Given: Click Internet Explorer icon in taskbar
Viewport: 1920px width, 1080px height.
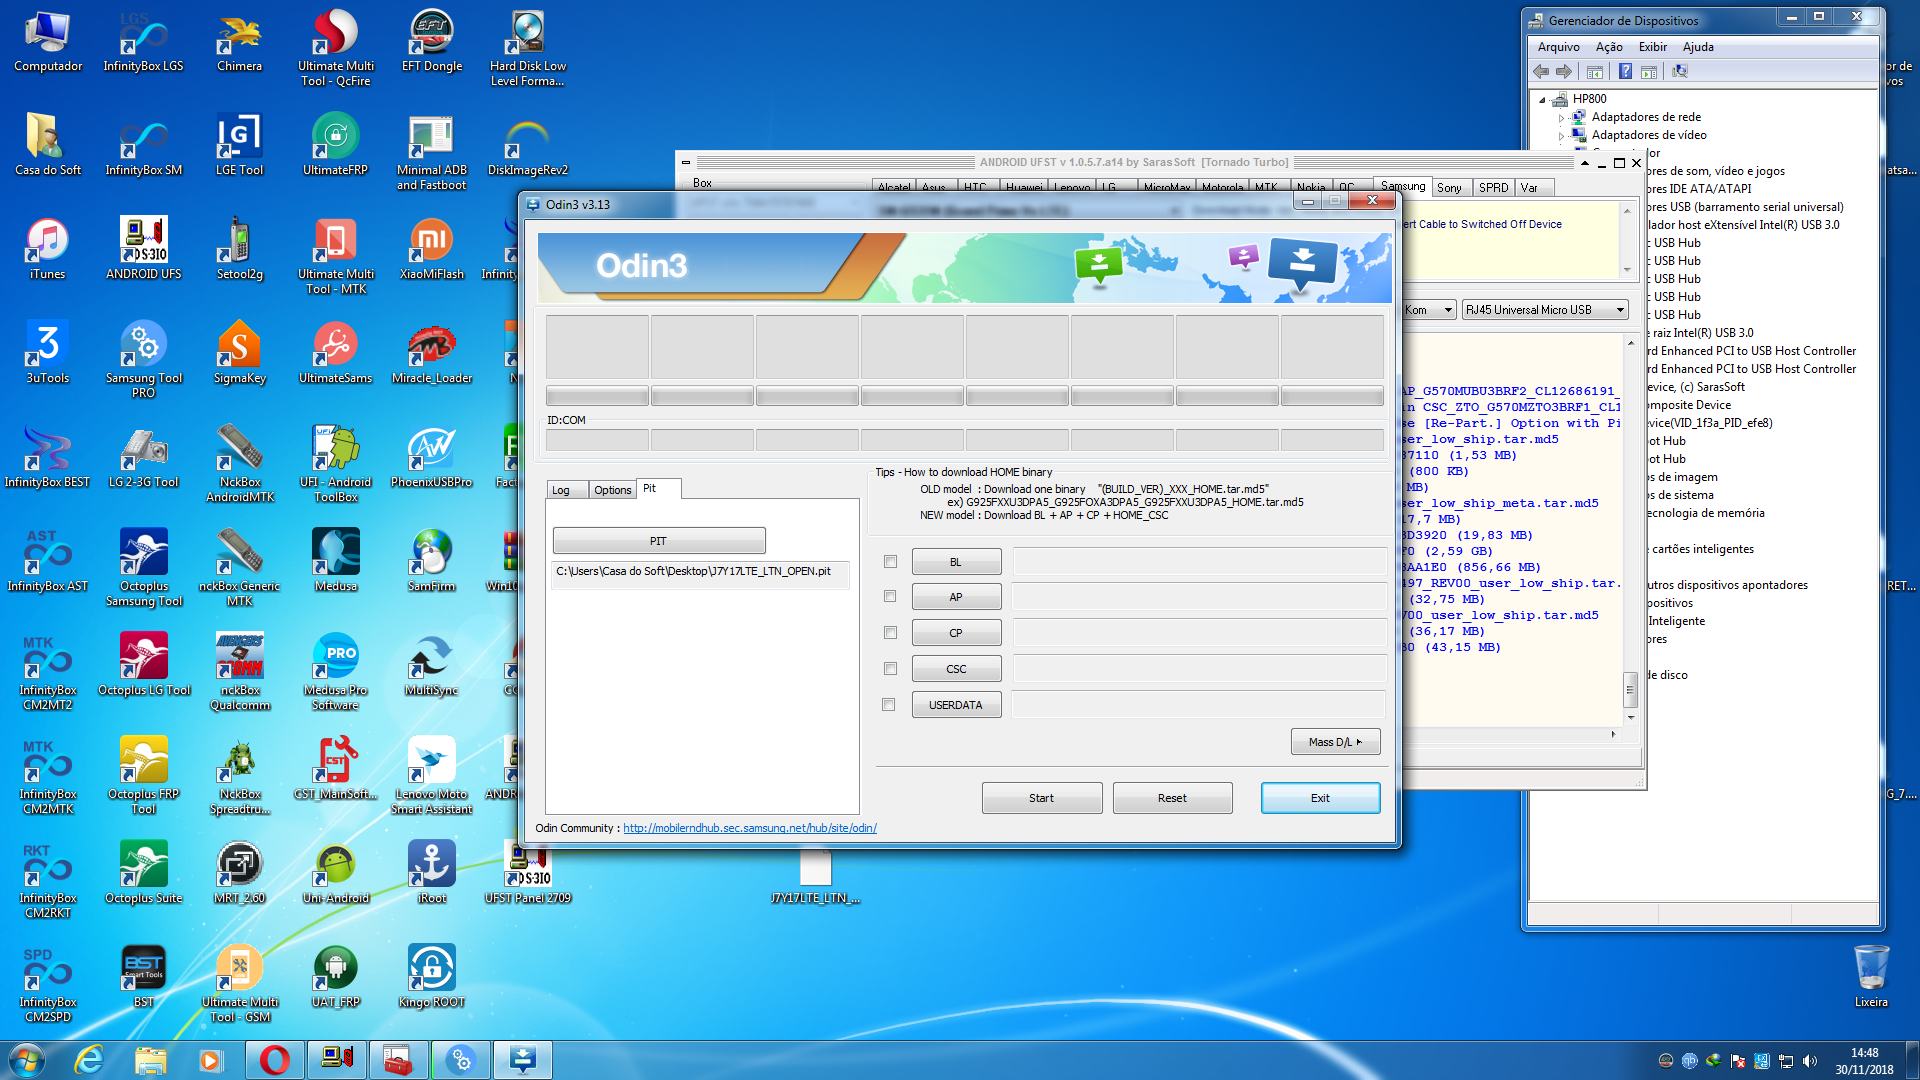Looking at the screenshot, I should pyautogui.click(x=90, y=1060).
